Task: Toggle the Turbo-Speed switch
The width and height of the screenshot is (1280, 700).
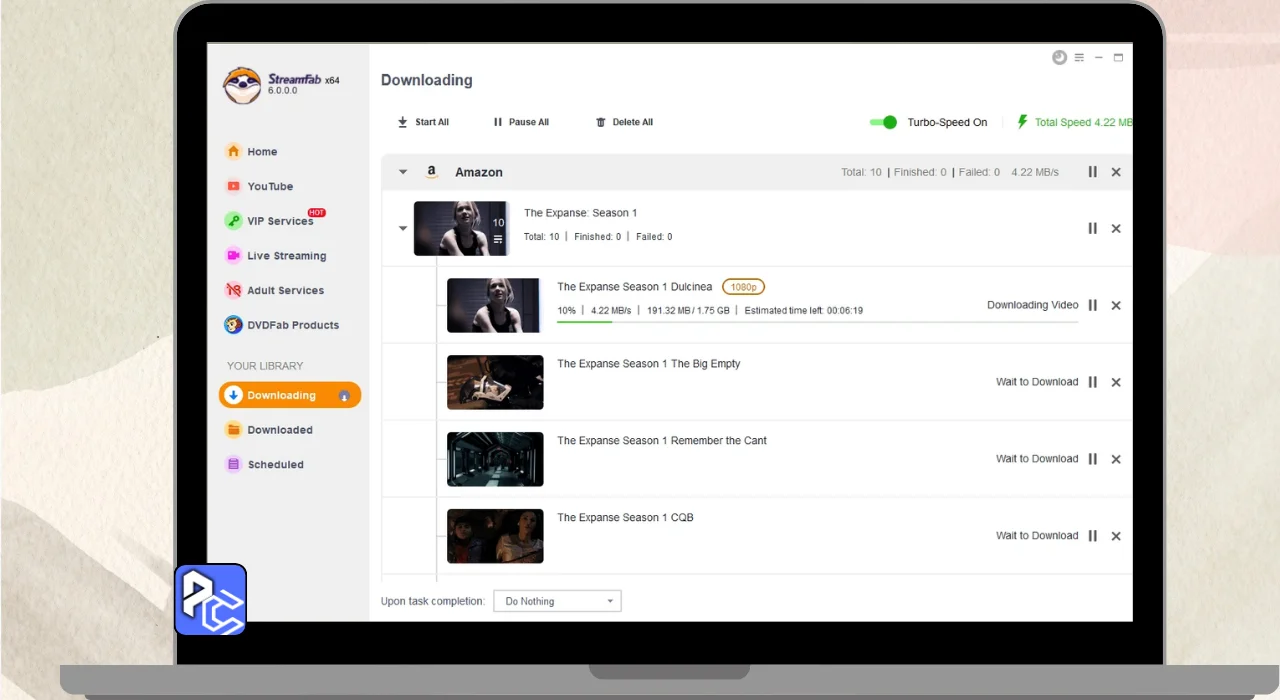Action: pyautogui.click(x=883, y=122)
